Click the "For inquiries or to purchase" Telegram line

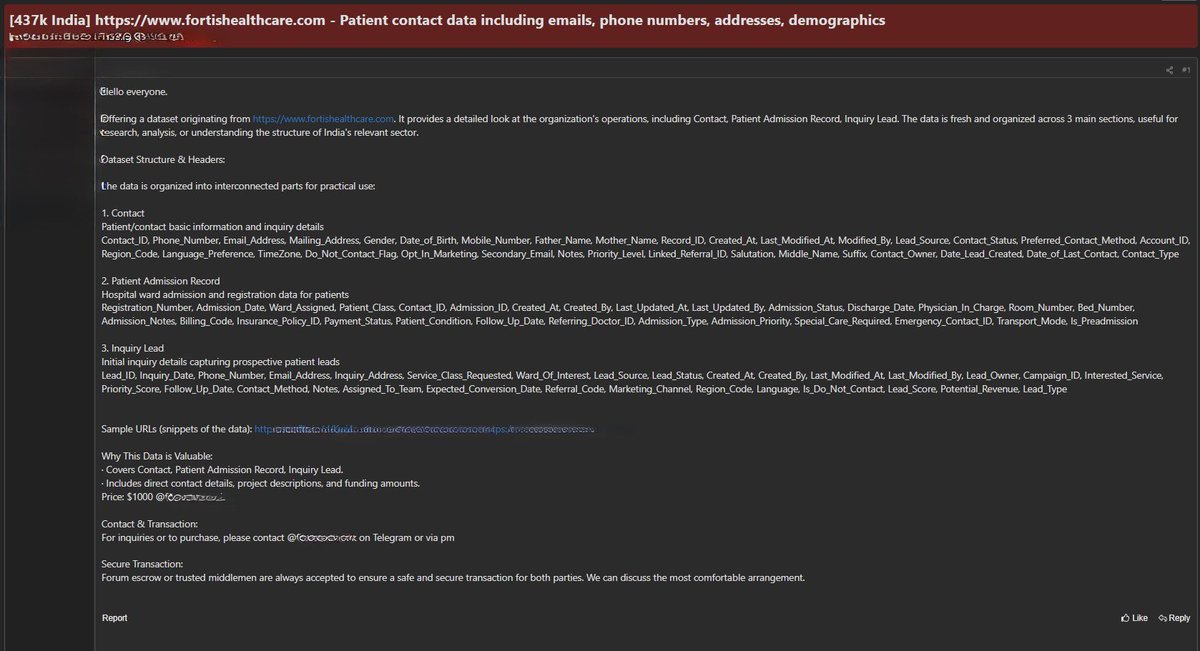point(278,537)
